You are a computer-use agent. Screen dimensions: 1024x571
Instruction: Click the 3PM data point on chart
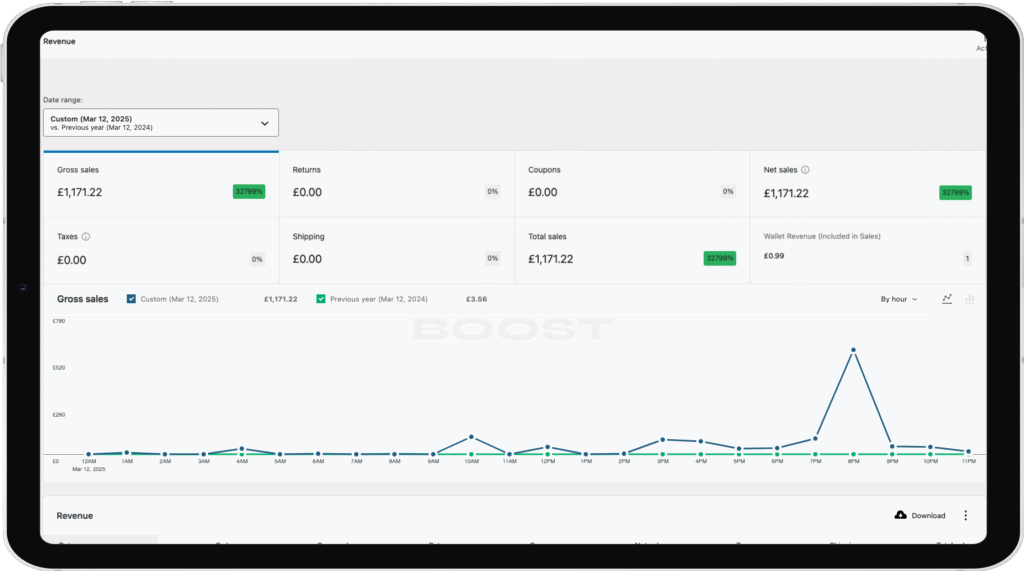pyautogui.click(x=663, y=440)
